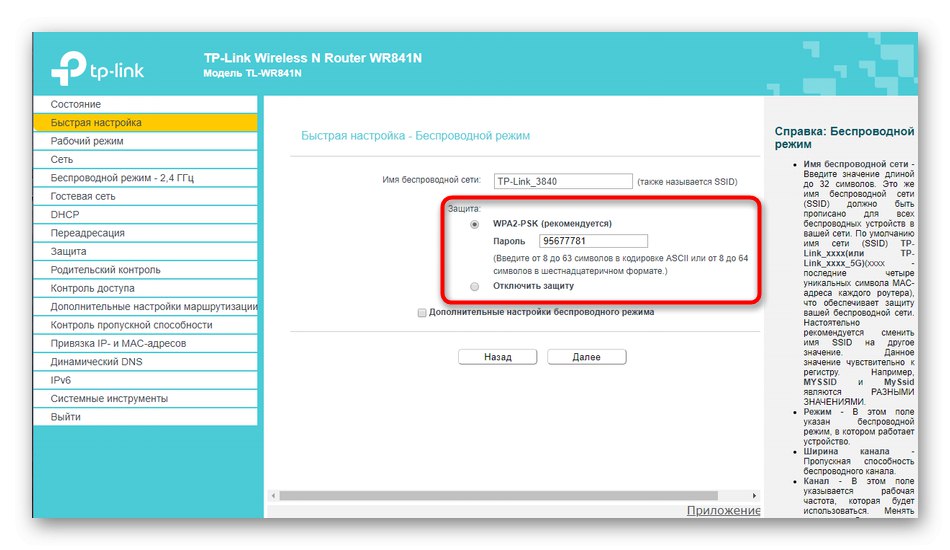The height and width of the screenshot is (550, 950).
Task: Open Контроль пропускной способности
Action: [145, 325]
